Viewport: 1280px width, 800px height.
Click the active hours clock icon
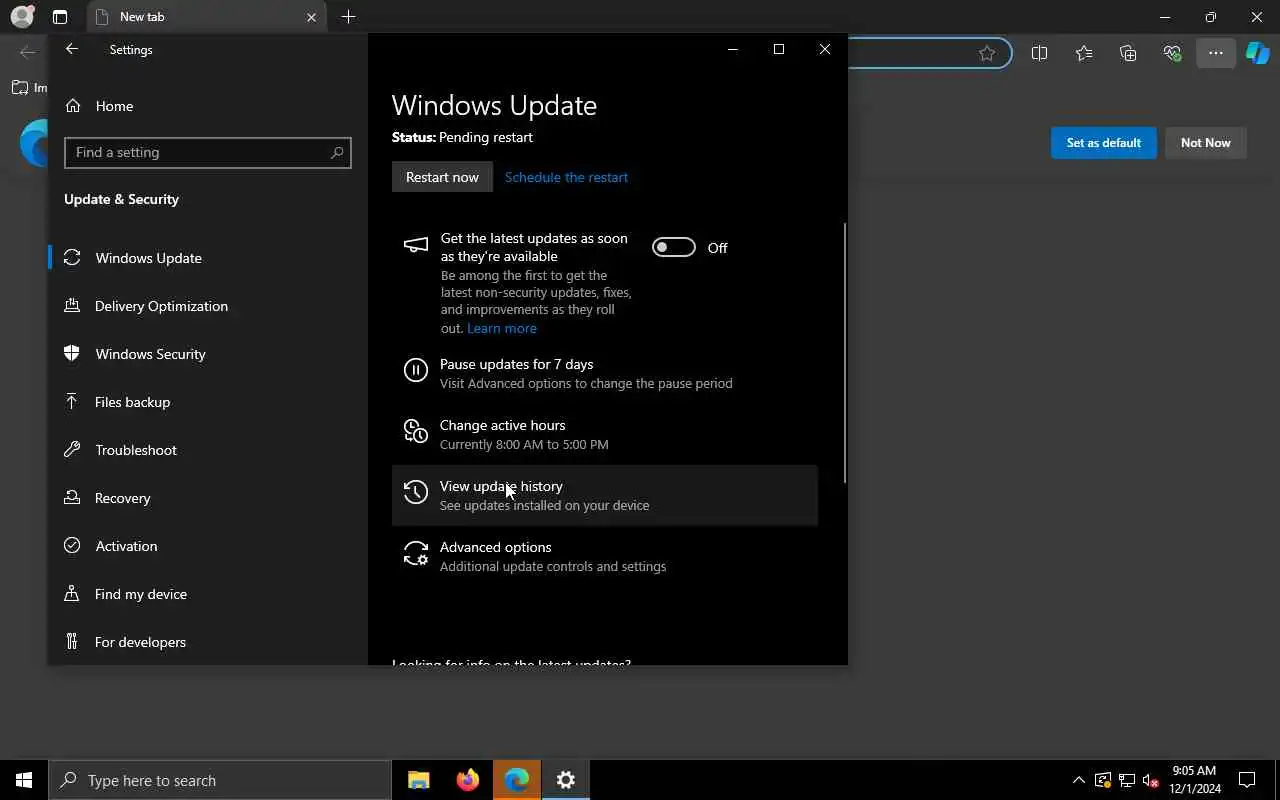tap(415, 431)
